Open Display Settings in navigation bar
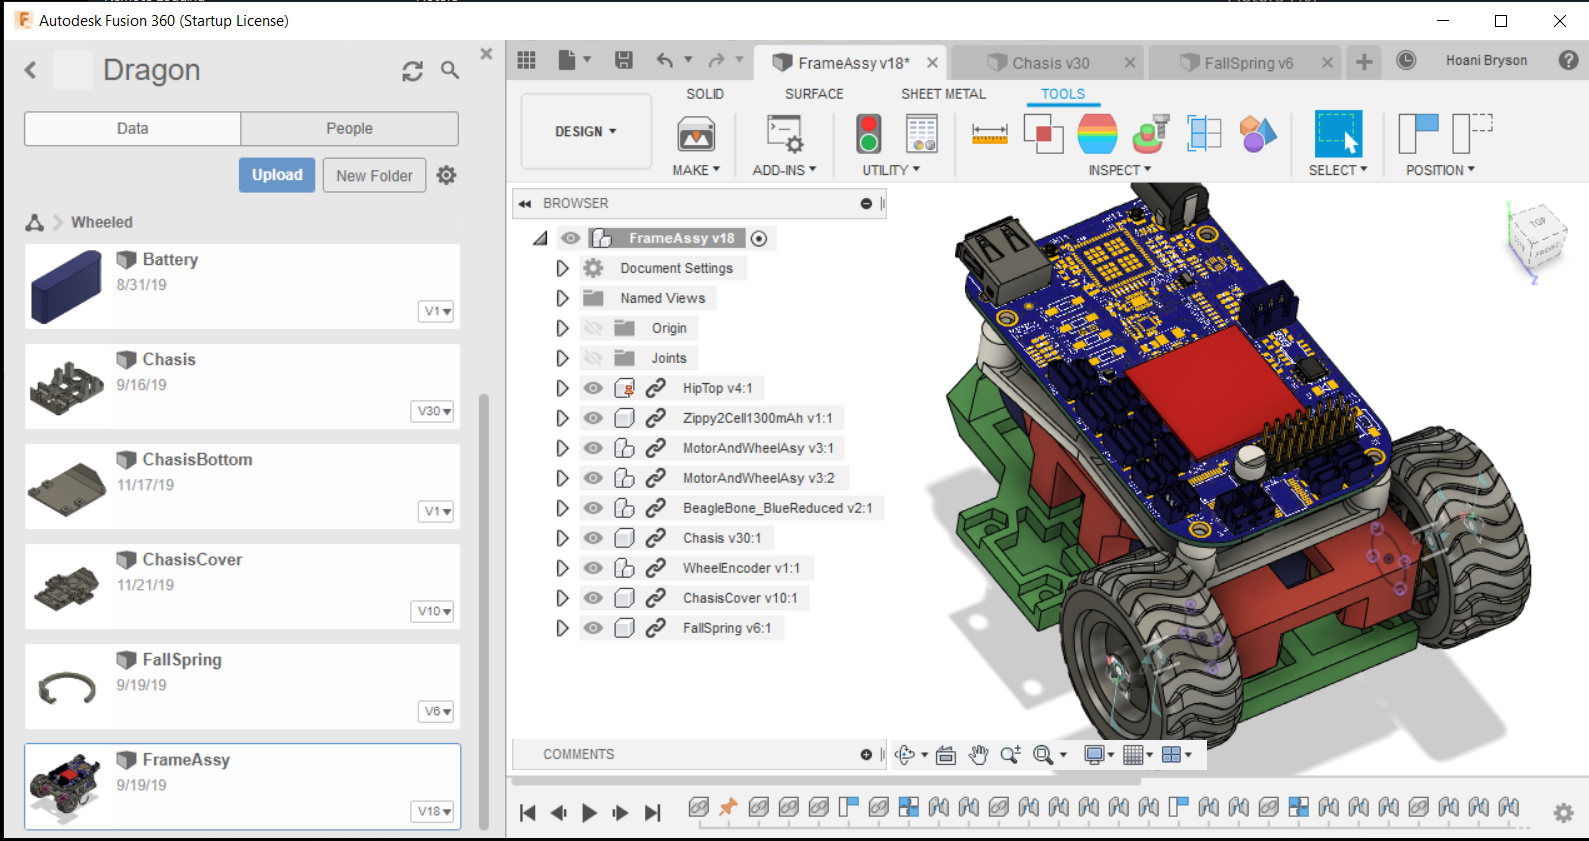Screen dimensions: 1589x841 pos(1095,755)
